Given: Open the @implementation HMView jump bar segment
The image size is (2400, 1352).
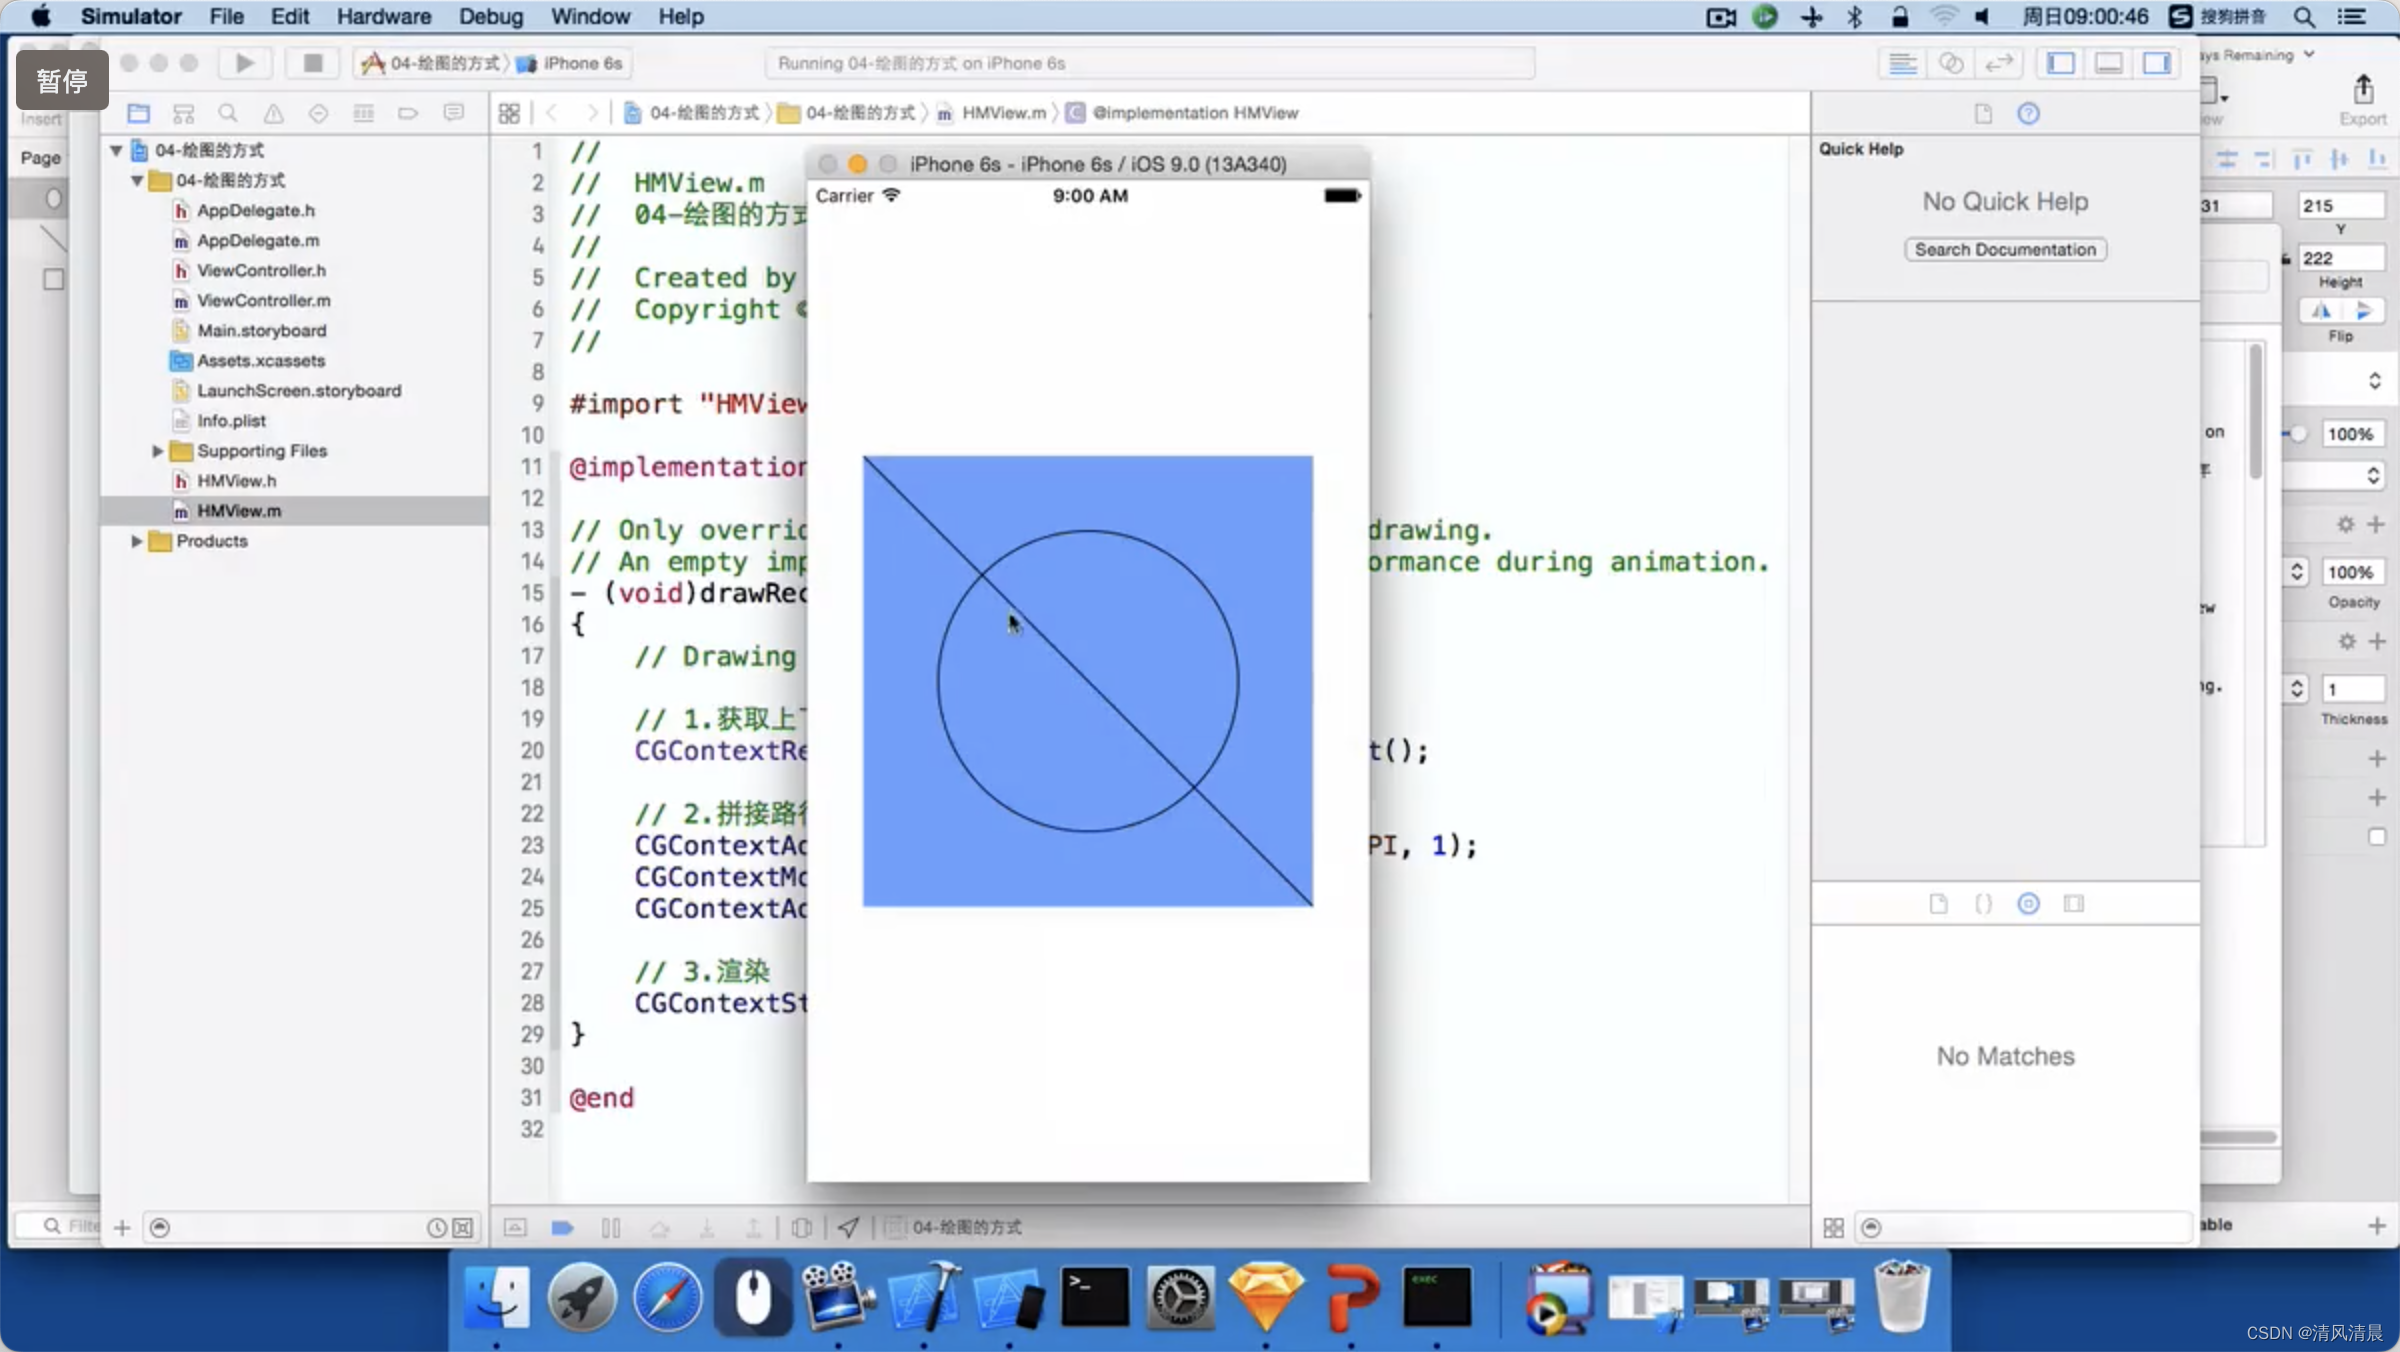Looking at the screenshot, I should click(1183, 113).
